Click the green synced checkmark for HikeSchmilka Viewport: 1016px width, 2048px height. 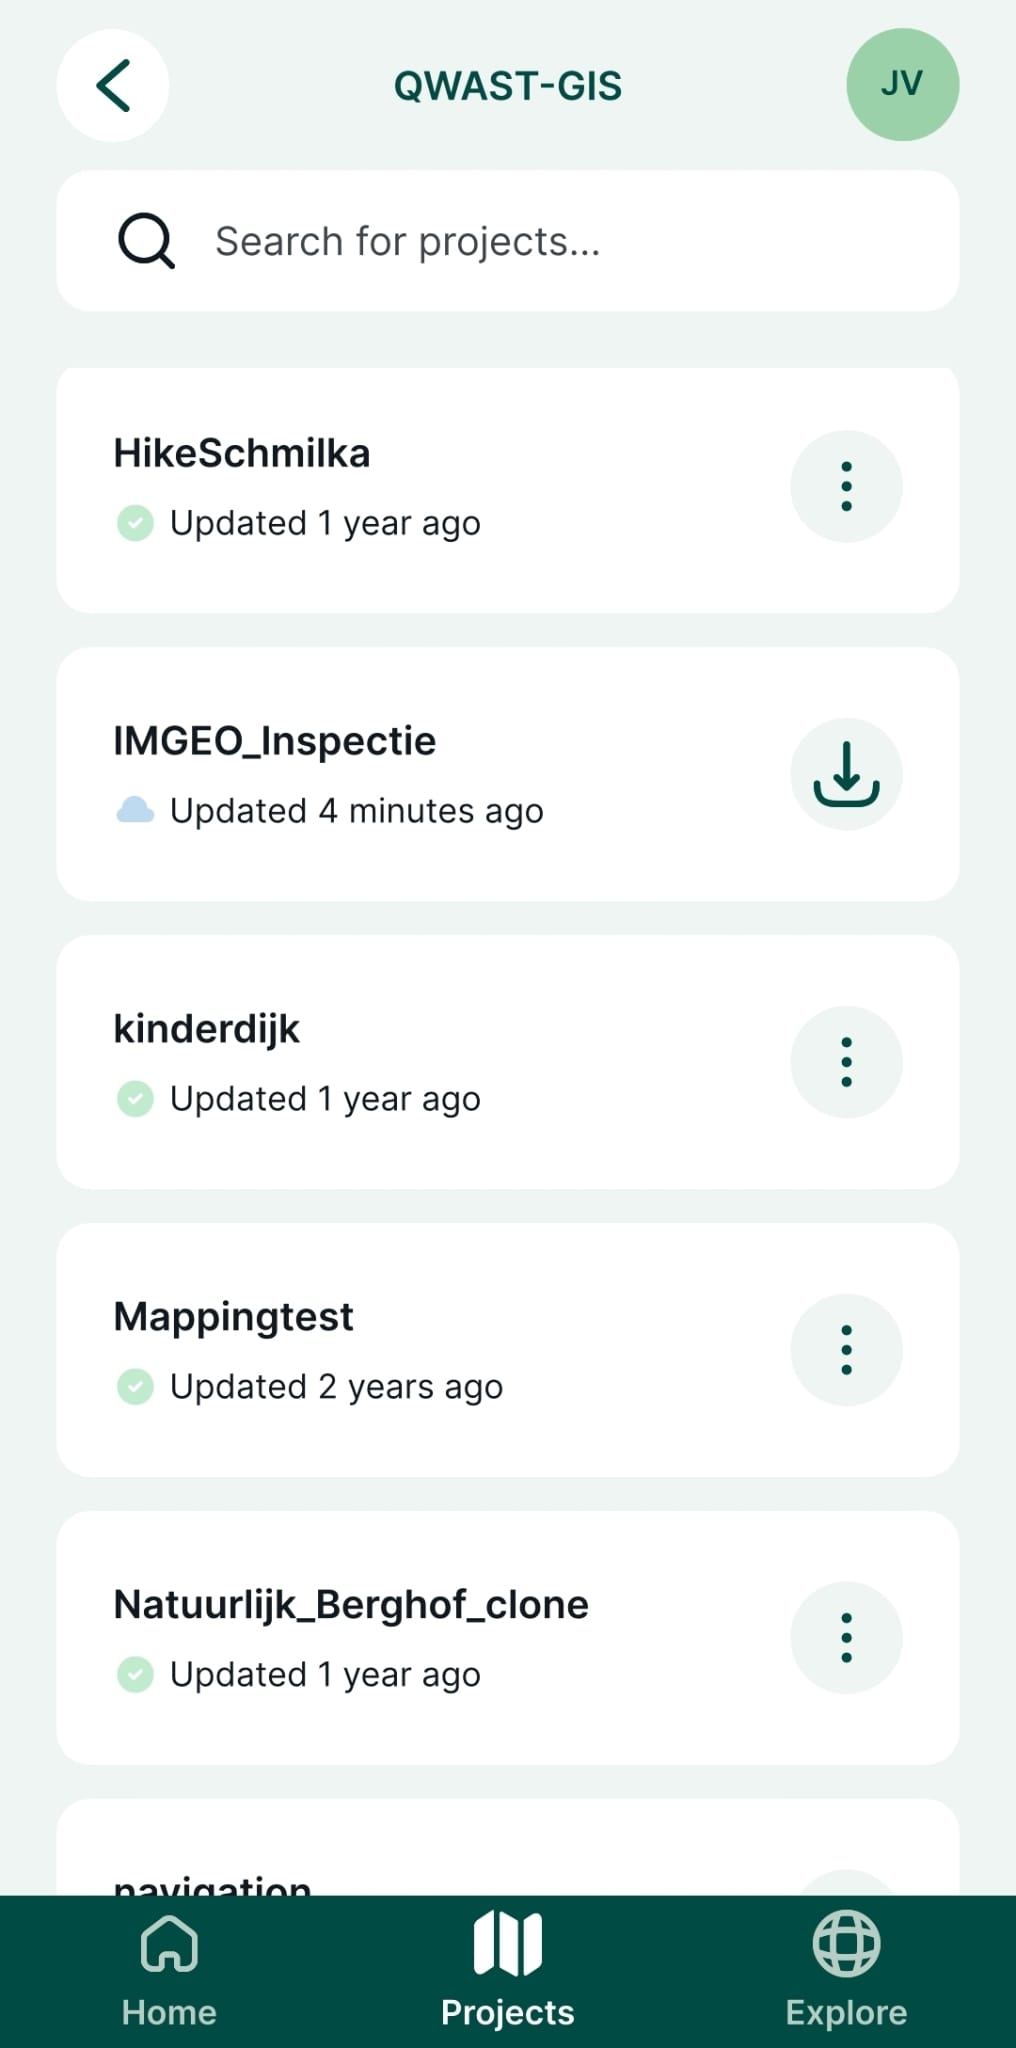pyautogui.click(x=135, y=522)
